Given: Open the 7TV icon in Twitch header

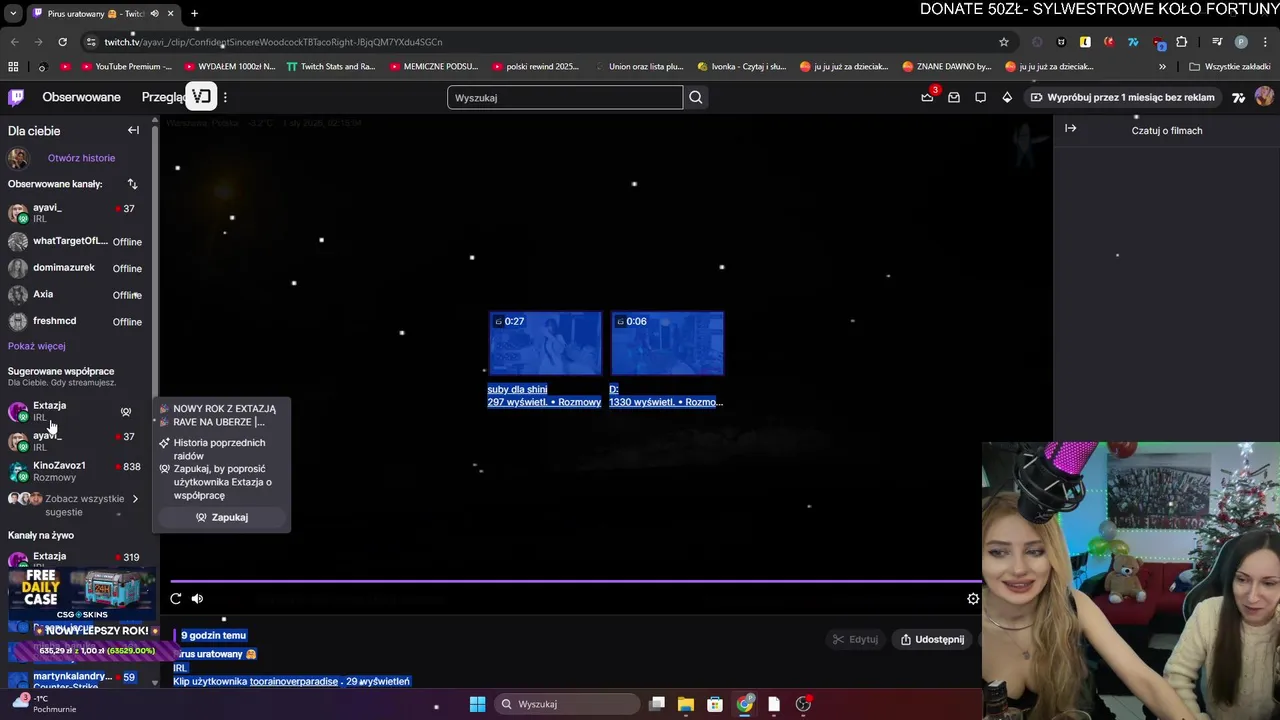Looking at the screenshot, I should pyautogui.click(x=1239, y=97).
